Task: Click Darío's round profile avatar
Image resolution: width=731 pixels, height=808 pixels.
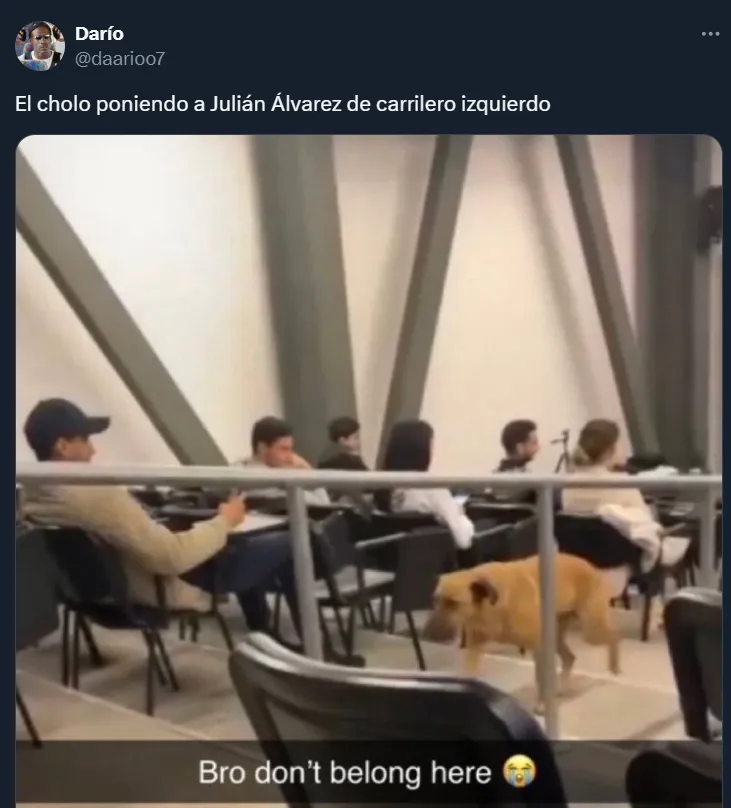Action: (x=40, y=45)
